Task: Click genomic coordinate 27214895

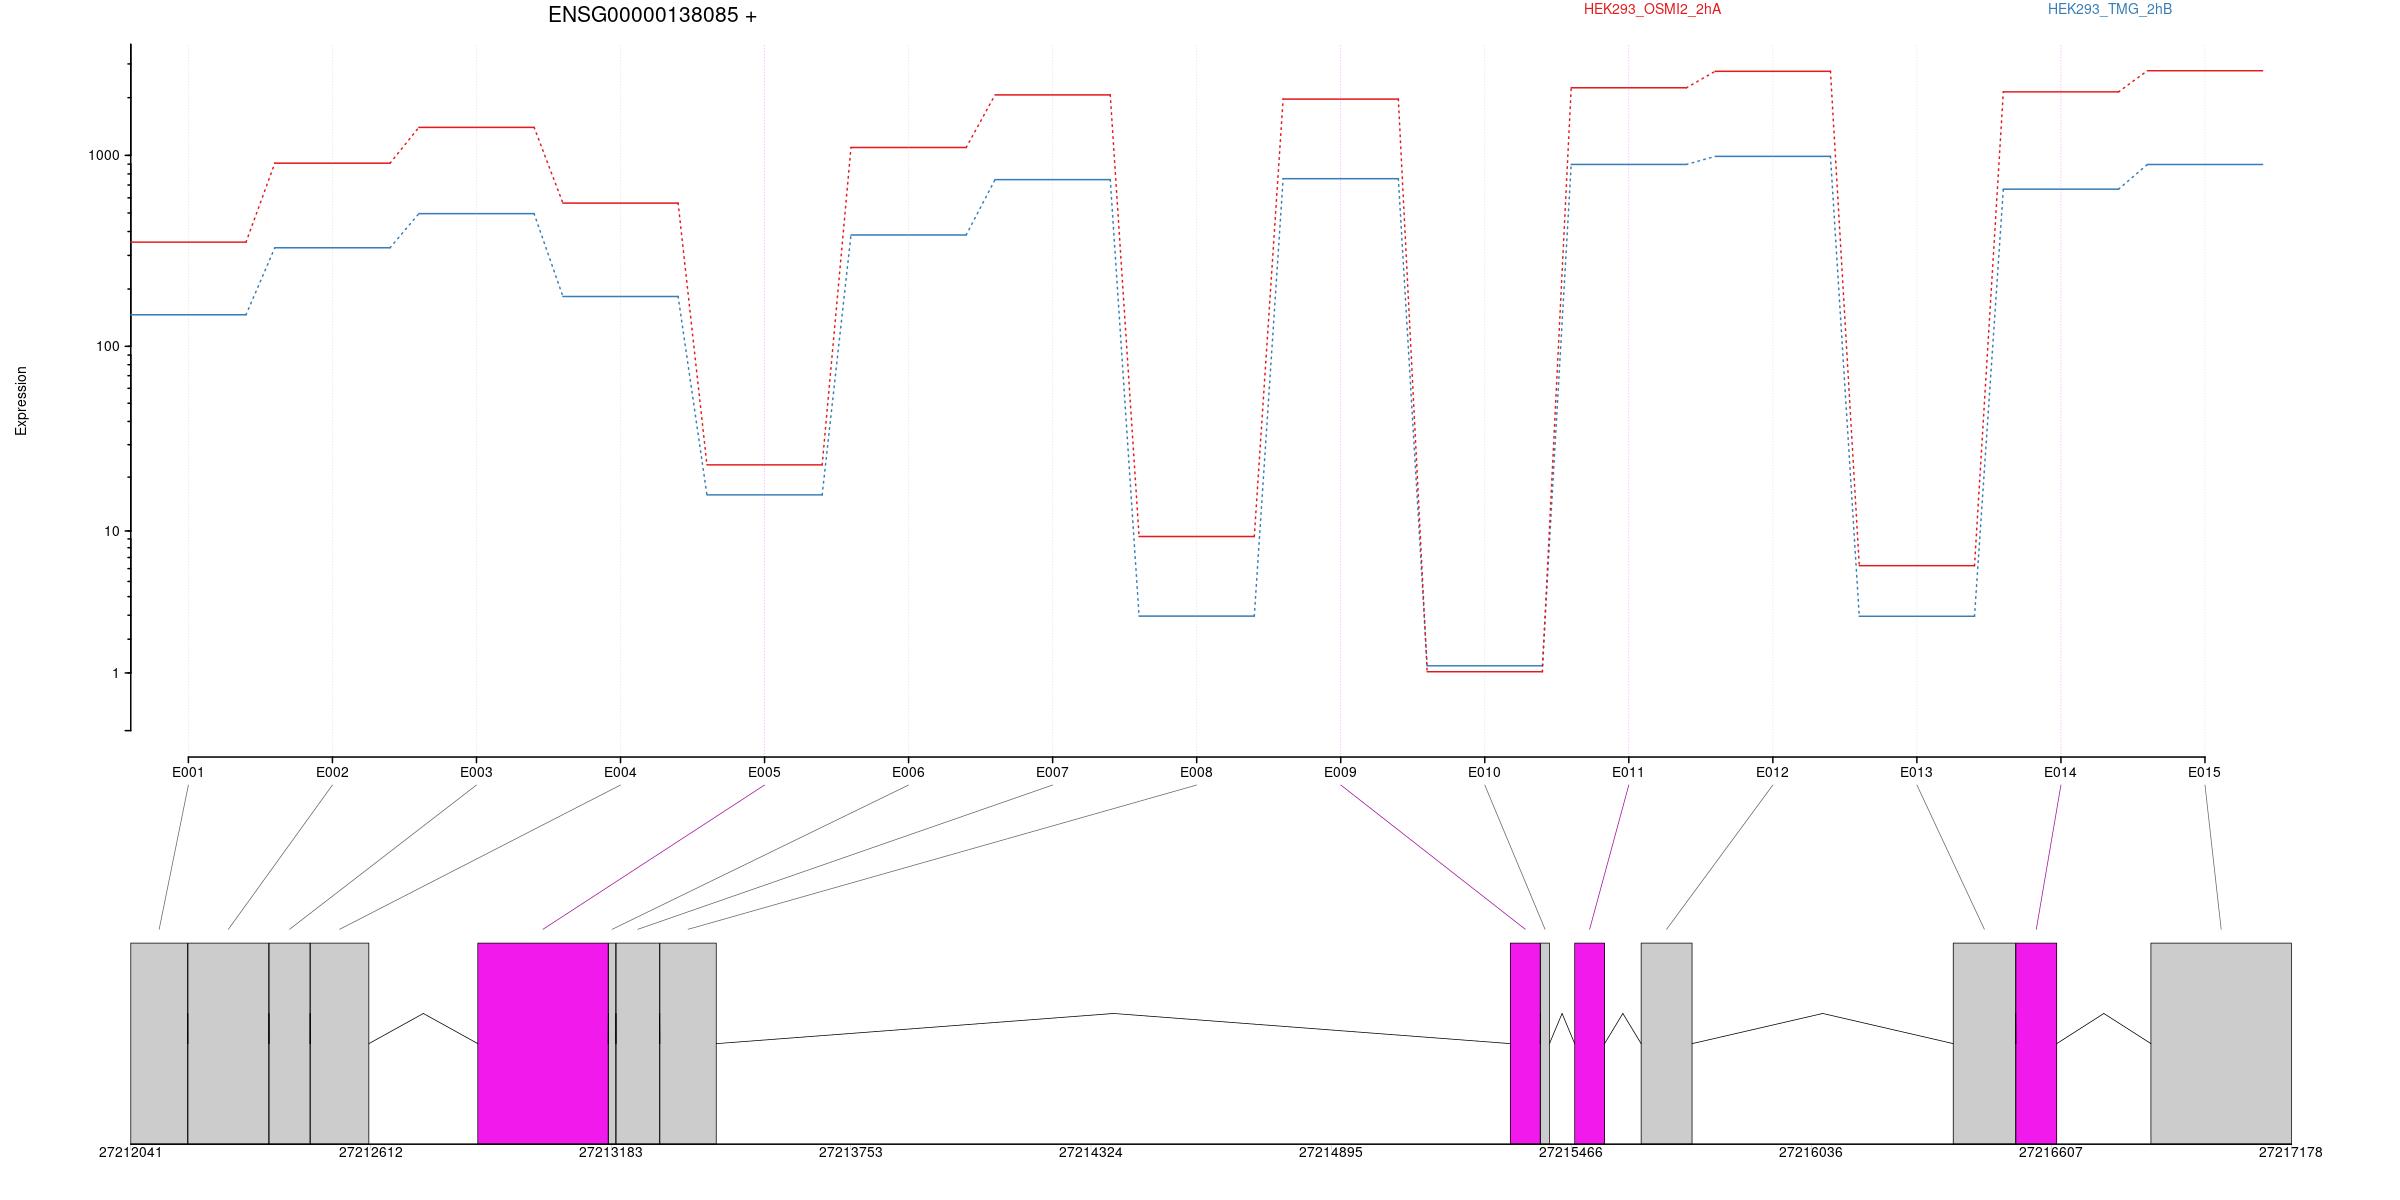Action: tap(1330, 1152)
